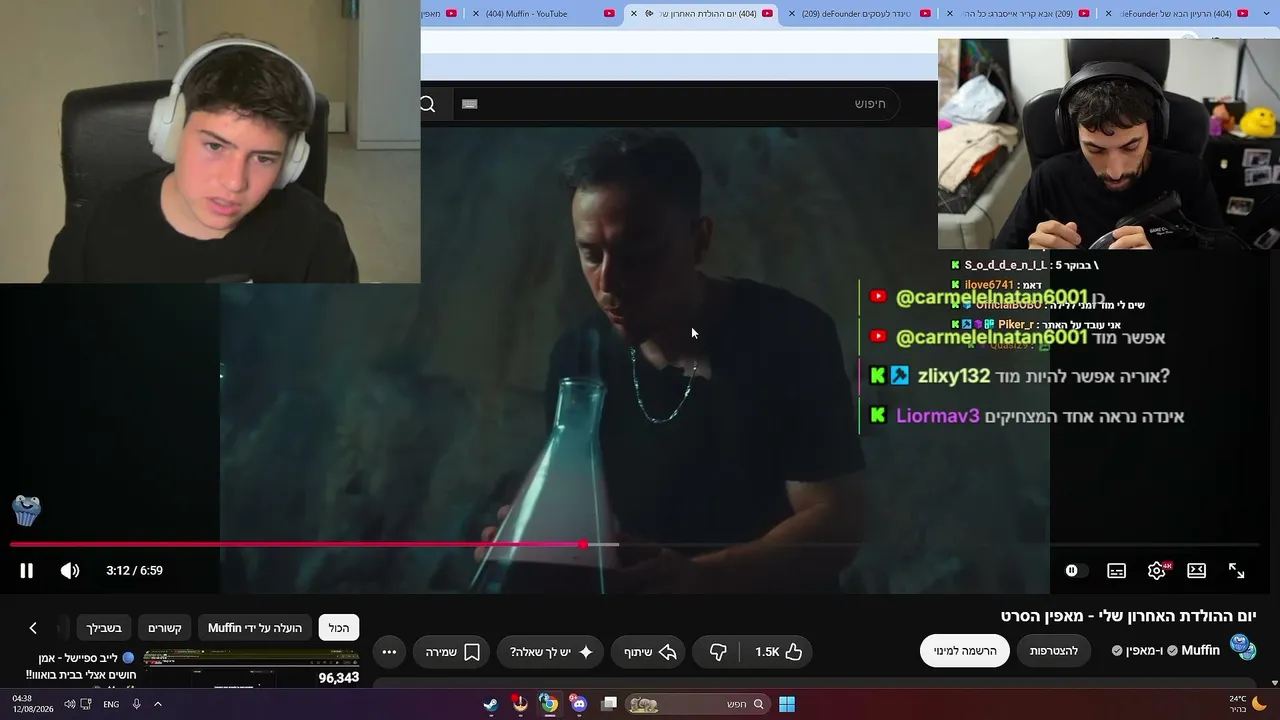Click the taskbar חפש search box
Viewport: 1280px width, 720px height.
coord(696,704)
